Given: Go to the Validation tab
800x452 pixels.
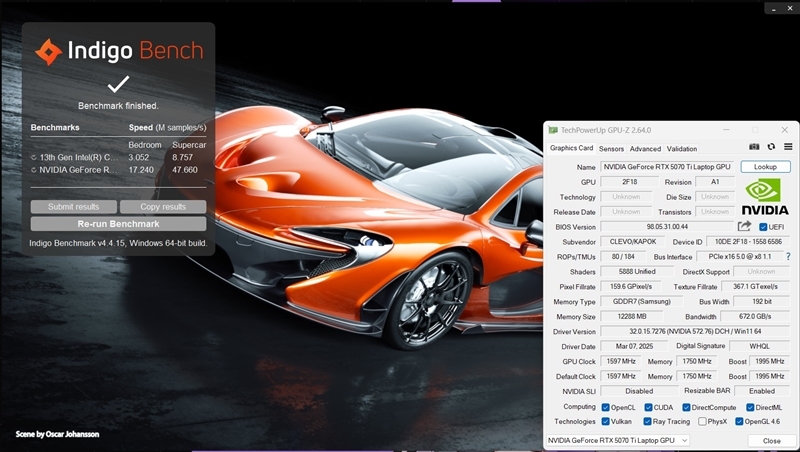Looking at the screenshot, I should 682,149.
